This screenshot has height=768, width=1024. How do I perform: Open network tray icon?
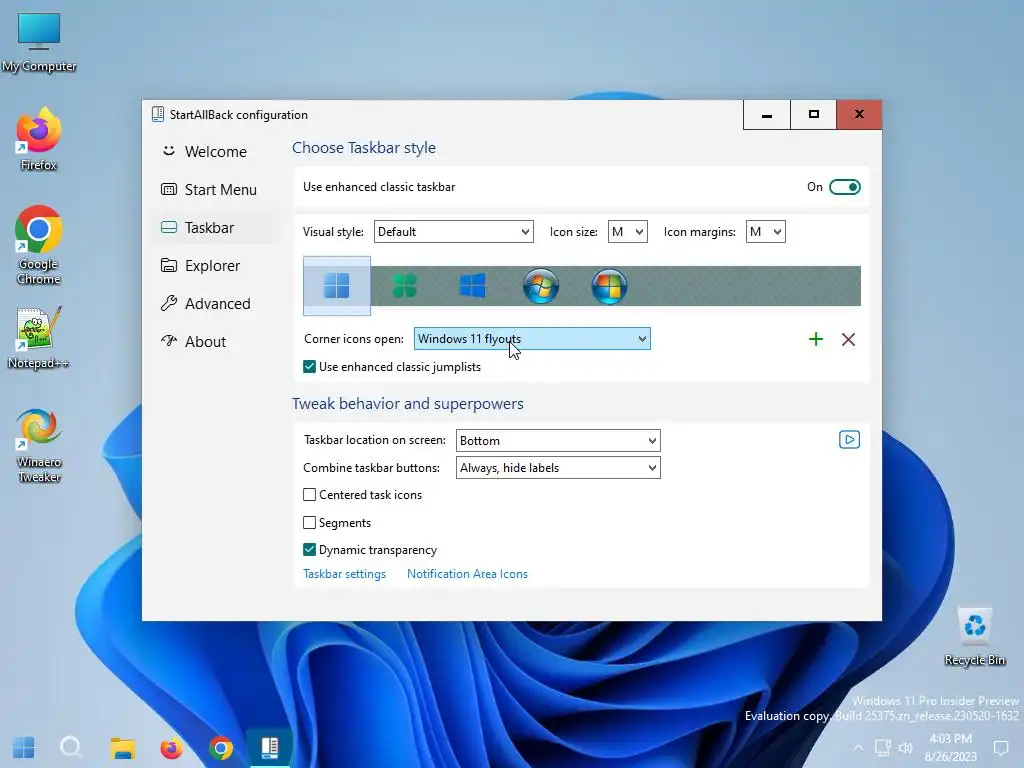click(x=883, y=748)
